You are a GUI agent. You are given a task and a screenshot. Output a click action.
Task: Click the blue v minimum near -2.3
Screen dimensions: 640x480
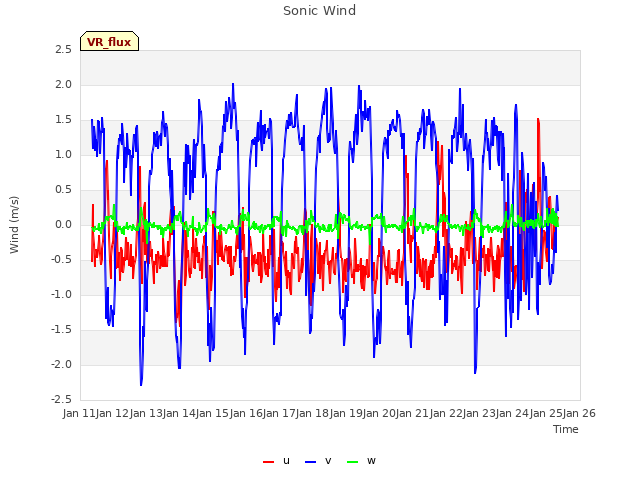141,384
